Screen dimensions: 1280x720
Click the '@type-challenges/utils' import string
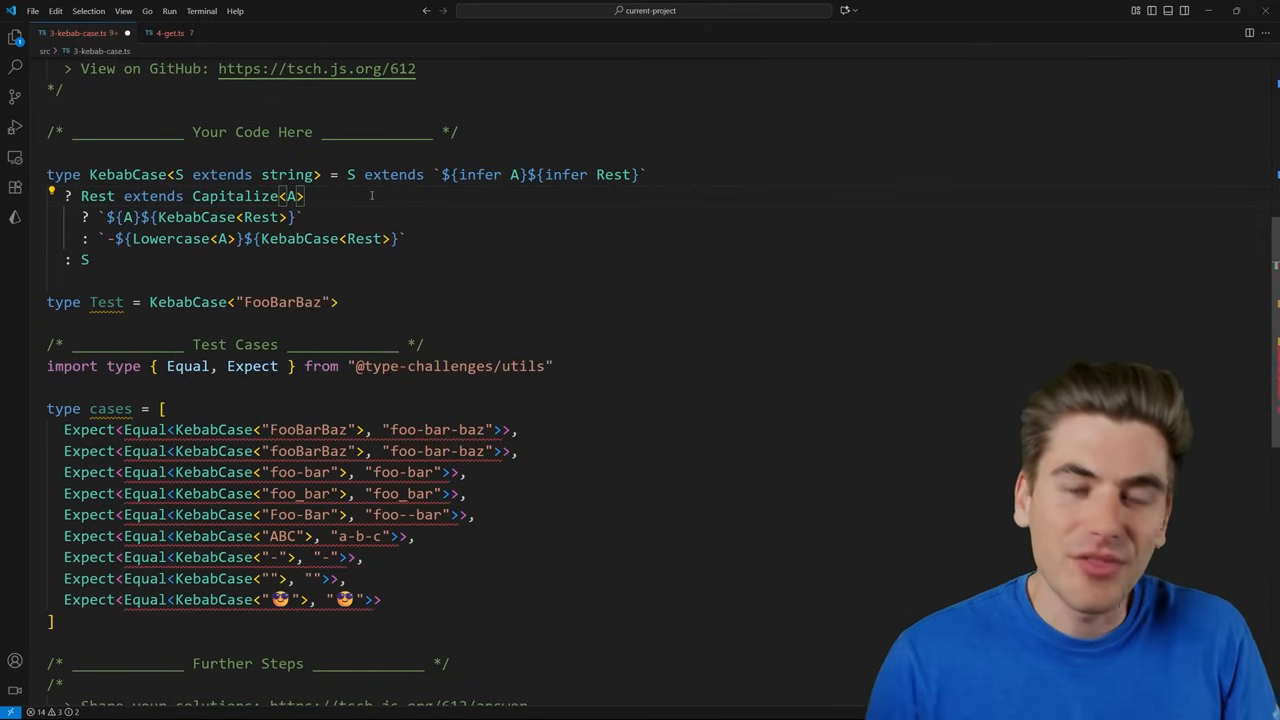450,366
